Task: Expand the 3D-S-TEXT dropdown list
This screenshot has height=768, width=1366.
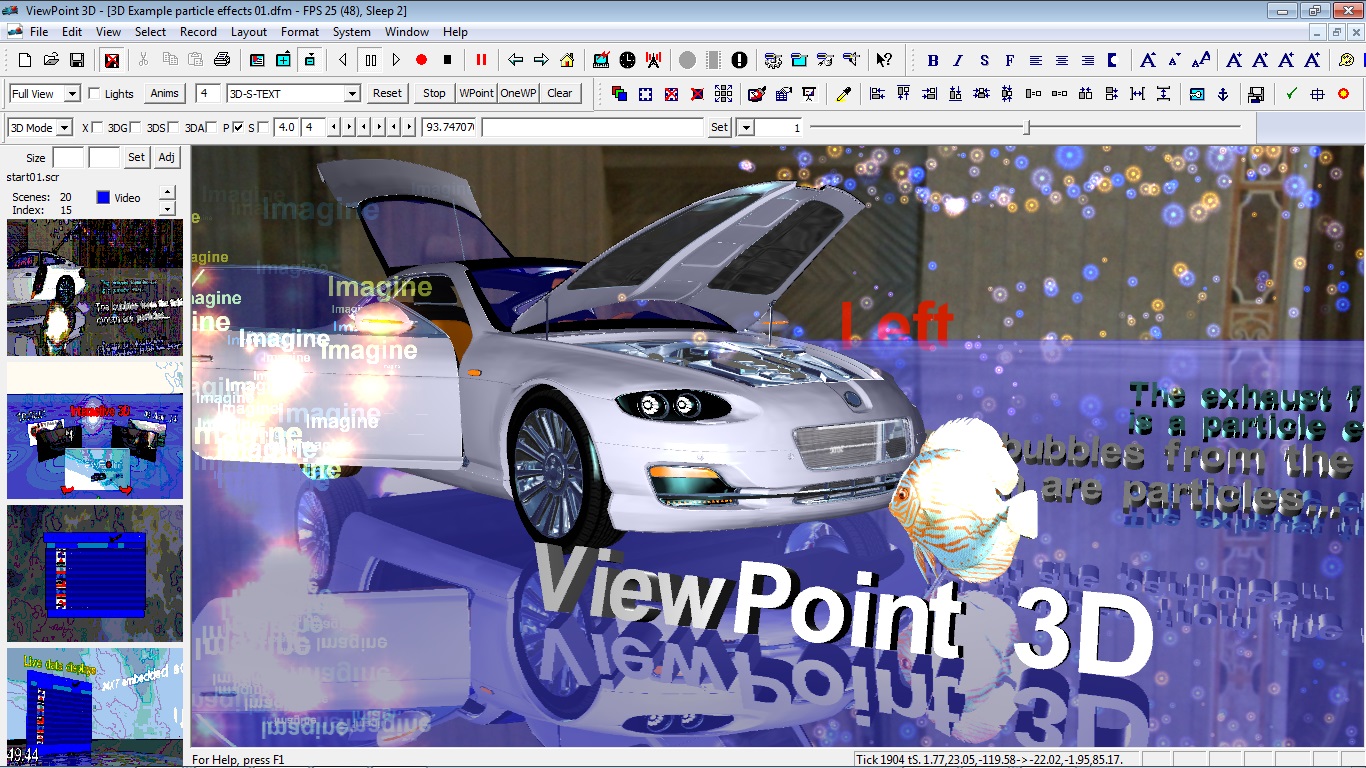Action: 352,94
